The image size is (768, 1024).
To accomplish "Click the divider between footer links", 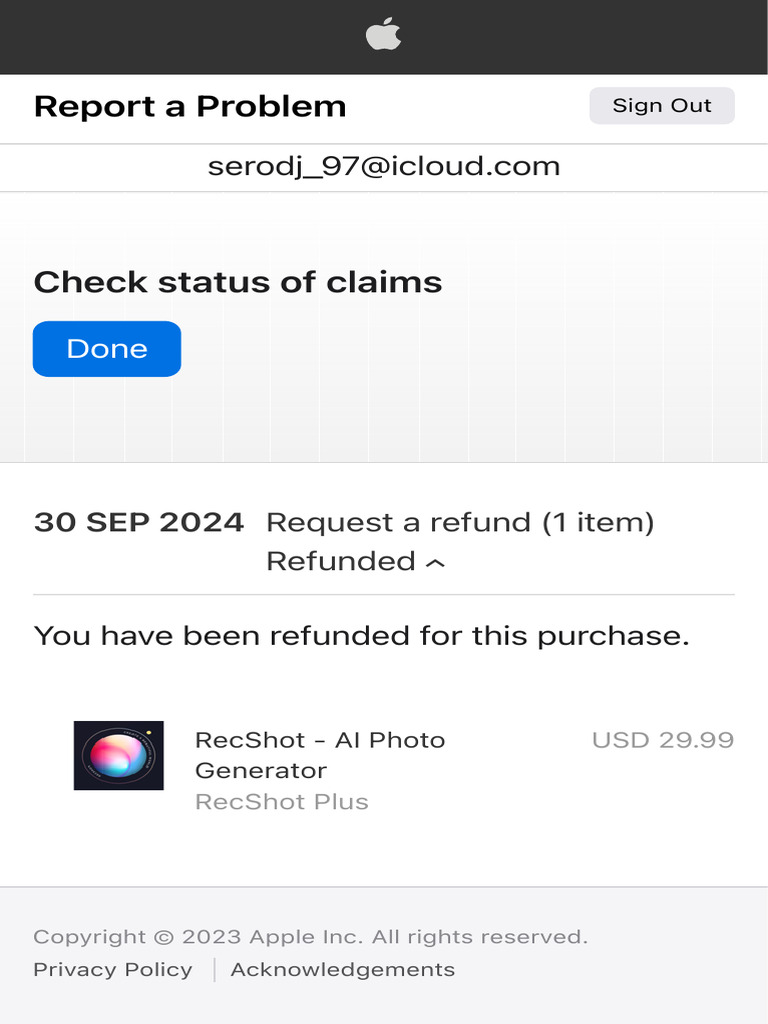I will [214, 969].
